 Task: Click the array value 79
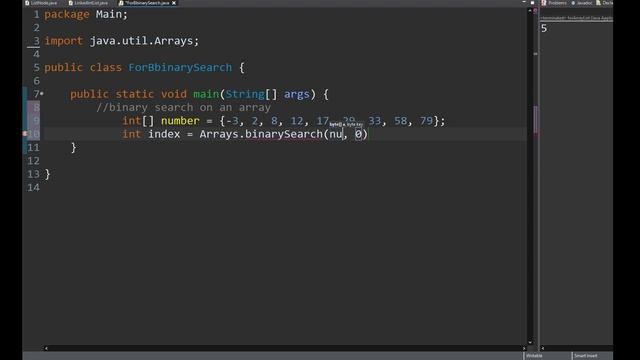coord(426,121)
